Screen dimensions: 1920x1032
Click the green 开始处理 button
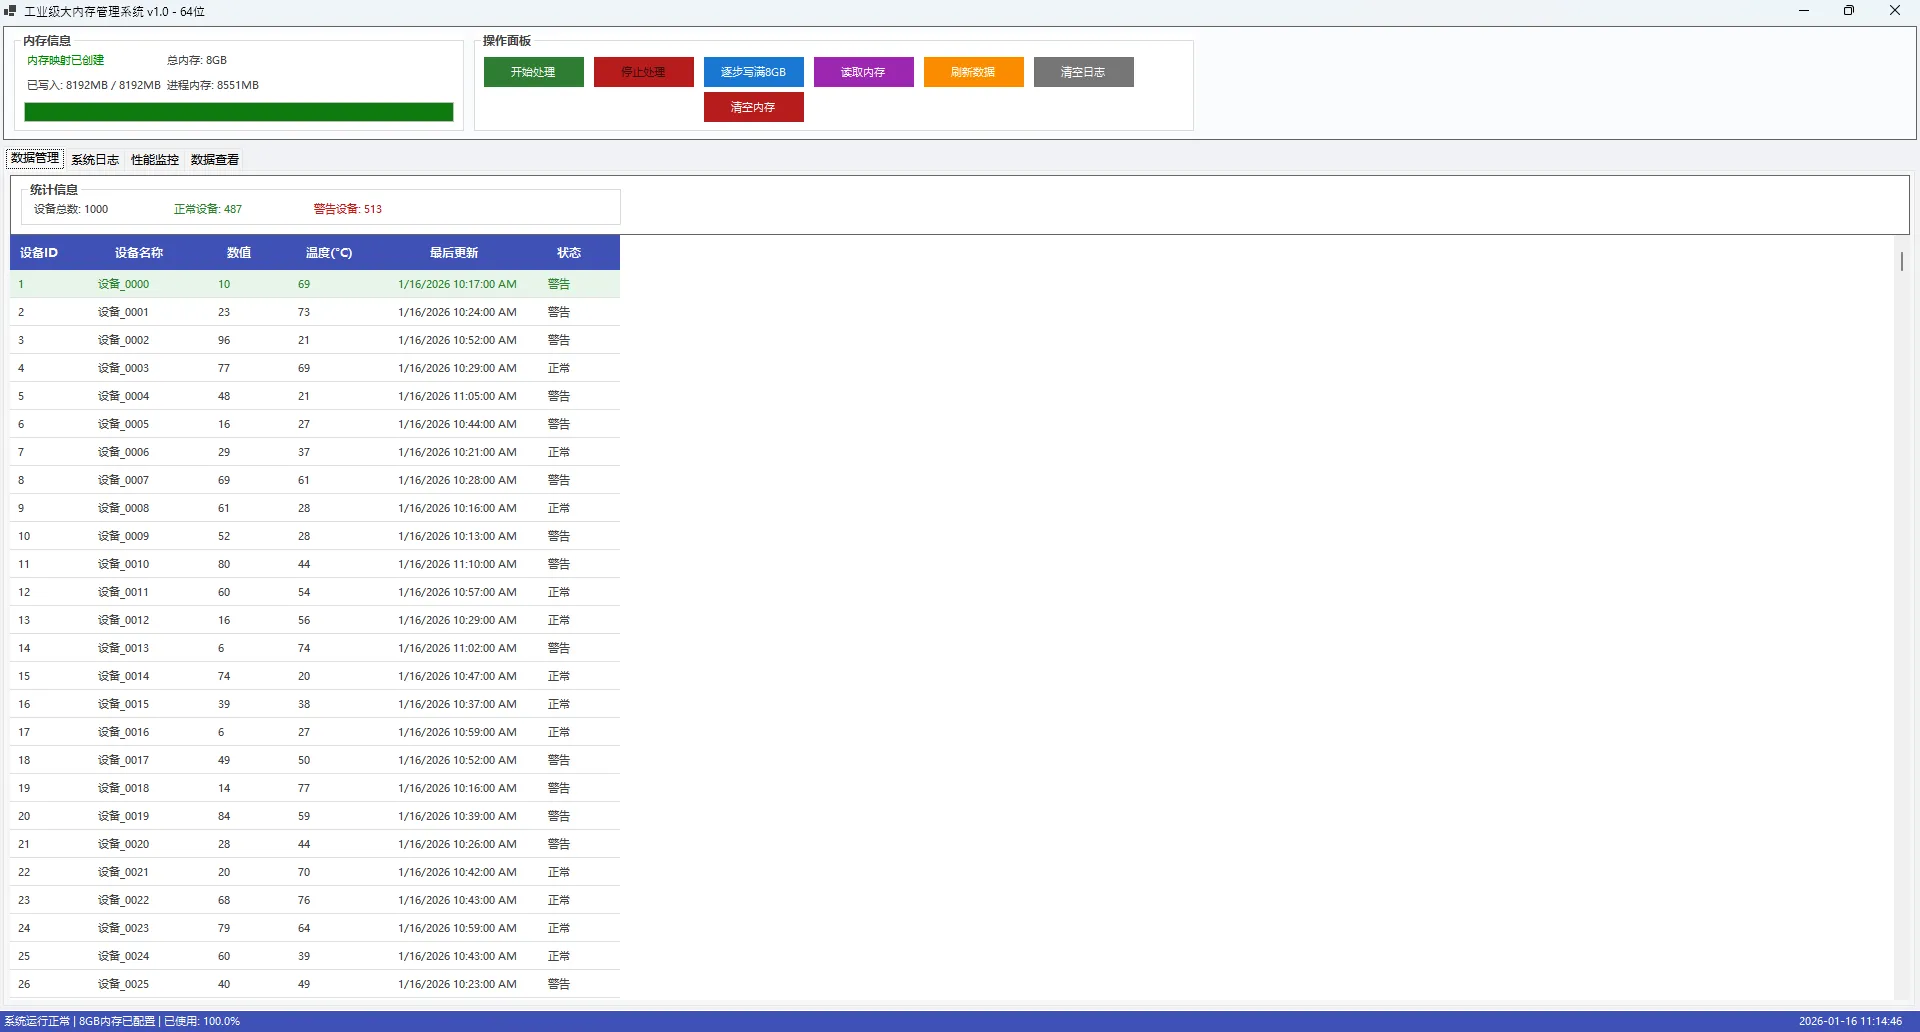533,72
